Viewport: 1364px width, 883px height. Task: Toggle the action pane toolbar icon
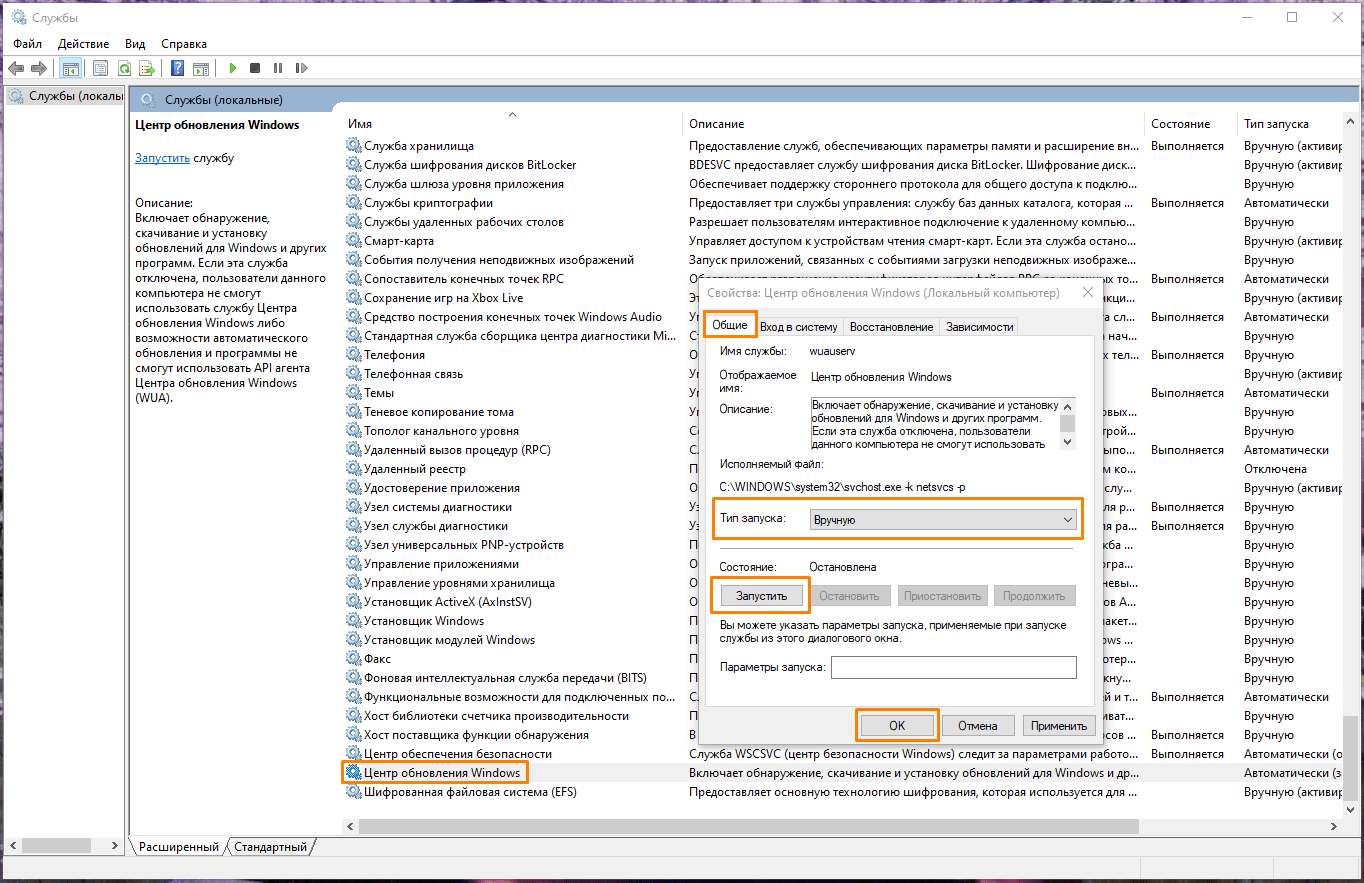(201, 68)
